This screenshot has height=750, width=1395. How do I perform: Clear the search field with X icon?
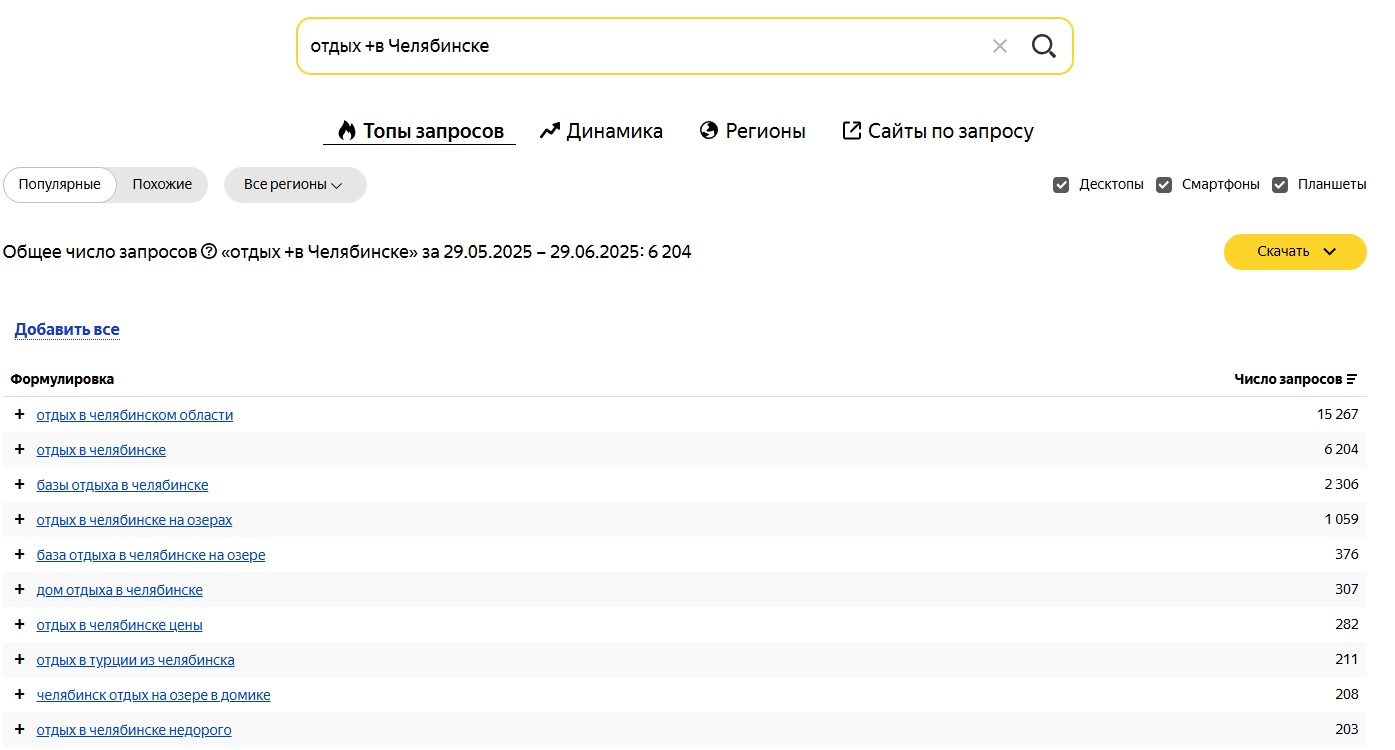(x=999, y=46)
